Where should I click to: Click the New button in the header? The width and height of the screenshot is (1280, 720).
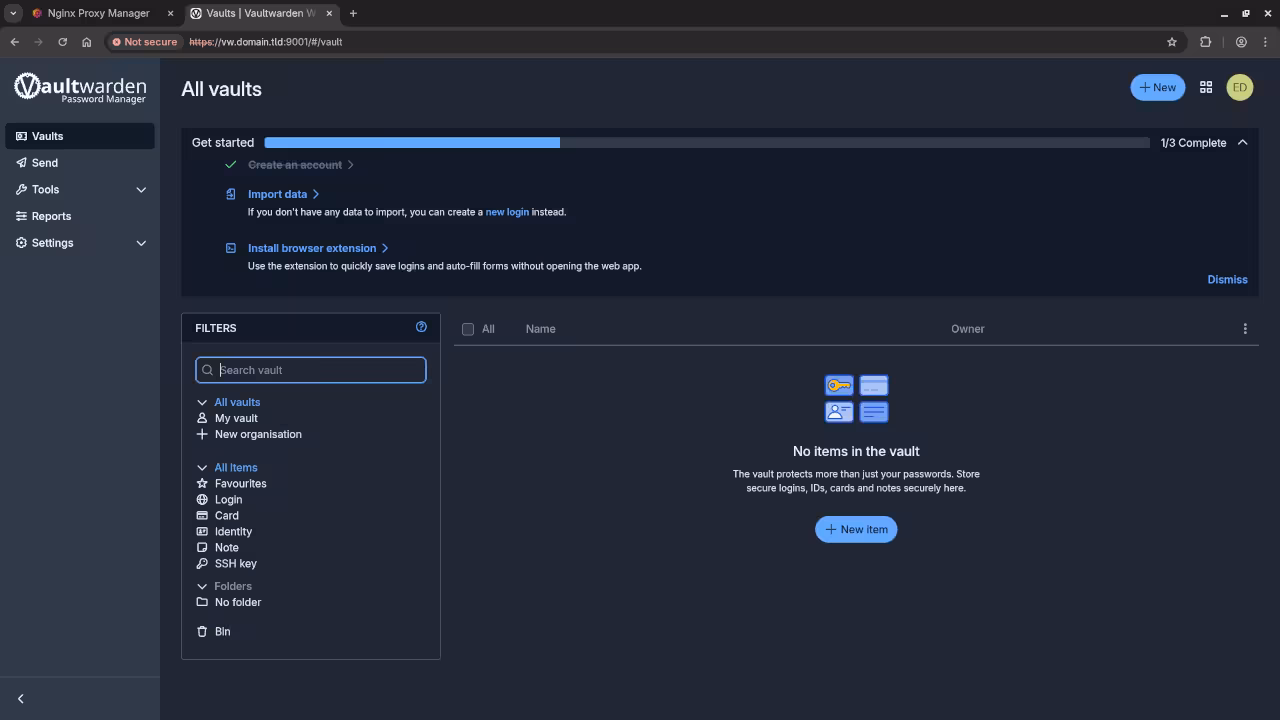coord(1157,87)
